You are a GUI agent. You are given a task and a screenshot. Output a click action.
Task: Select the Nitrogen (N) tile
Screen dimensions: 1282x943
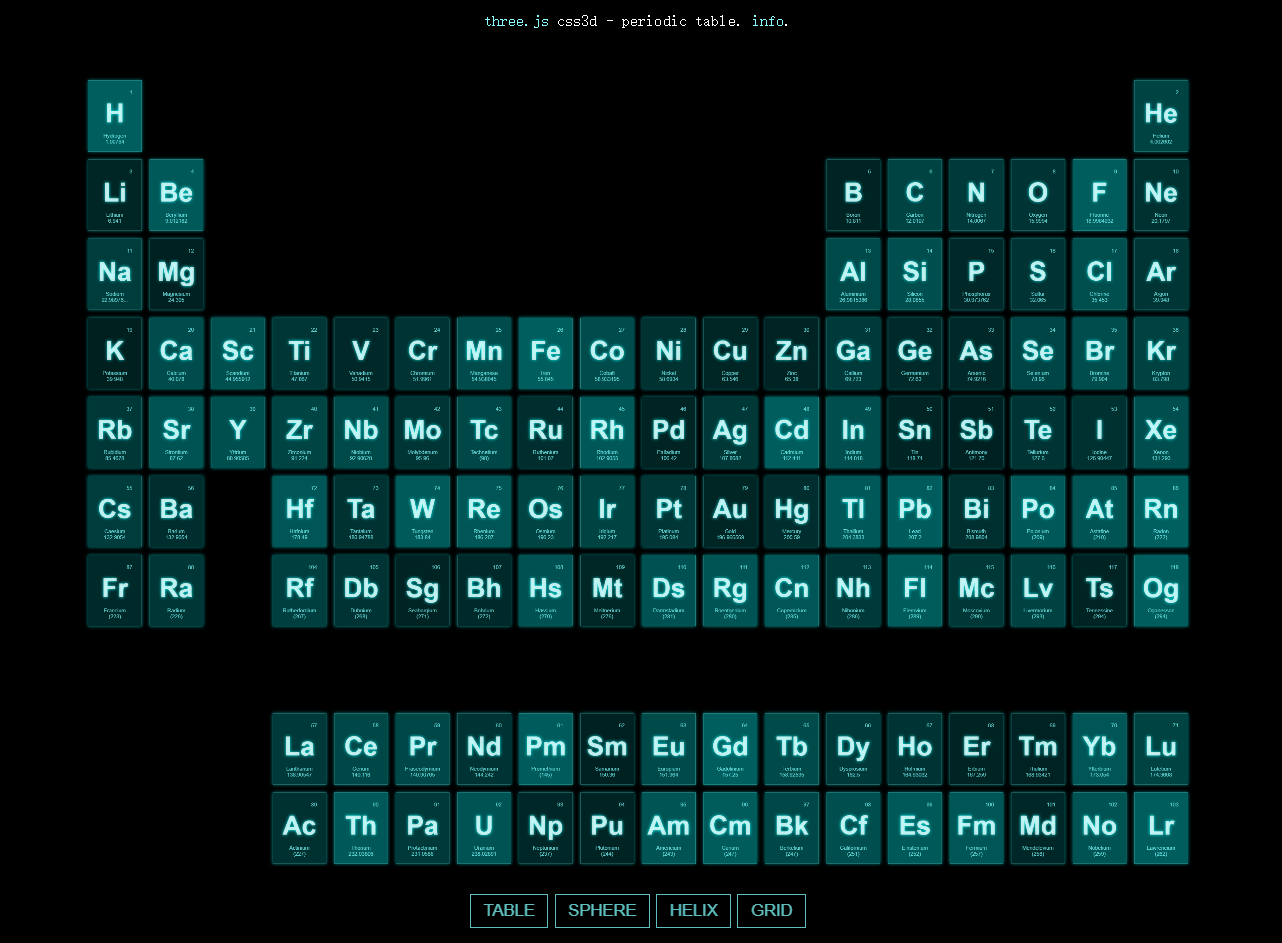976,195
